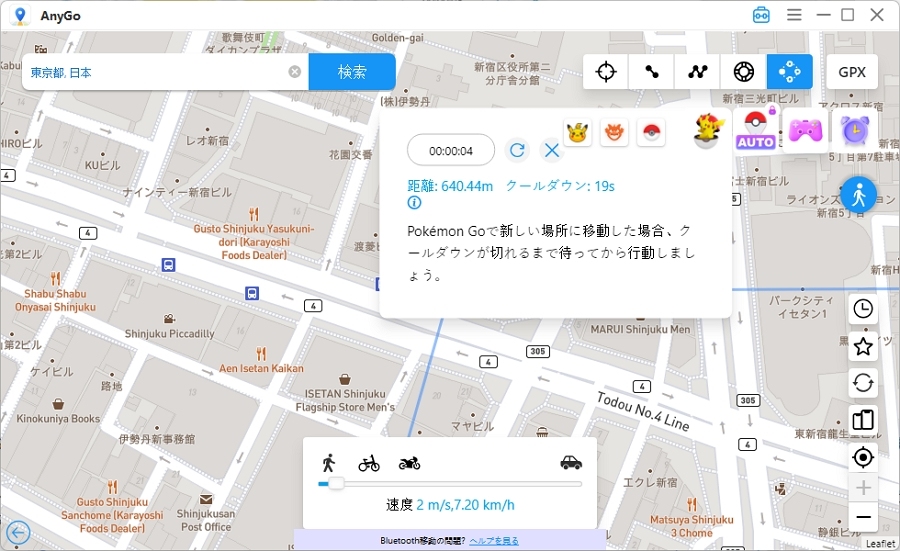
Task: Select the teleport mode crosshair icon
Action: click(606, 72)
